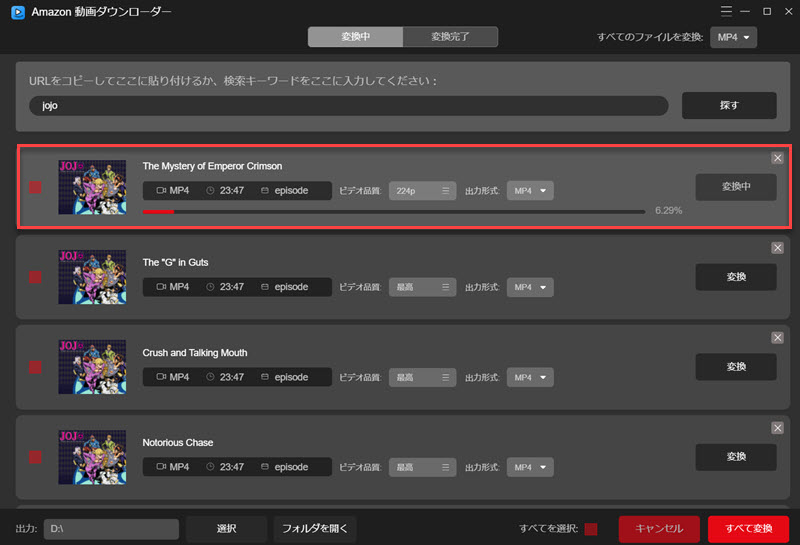Click the conversion progress bar of Emperor Crimson

394,211
